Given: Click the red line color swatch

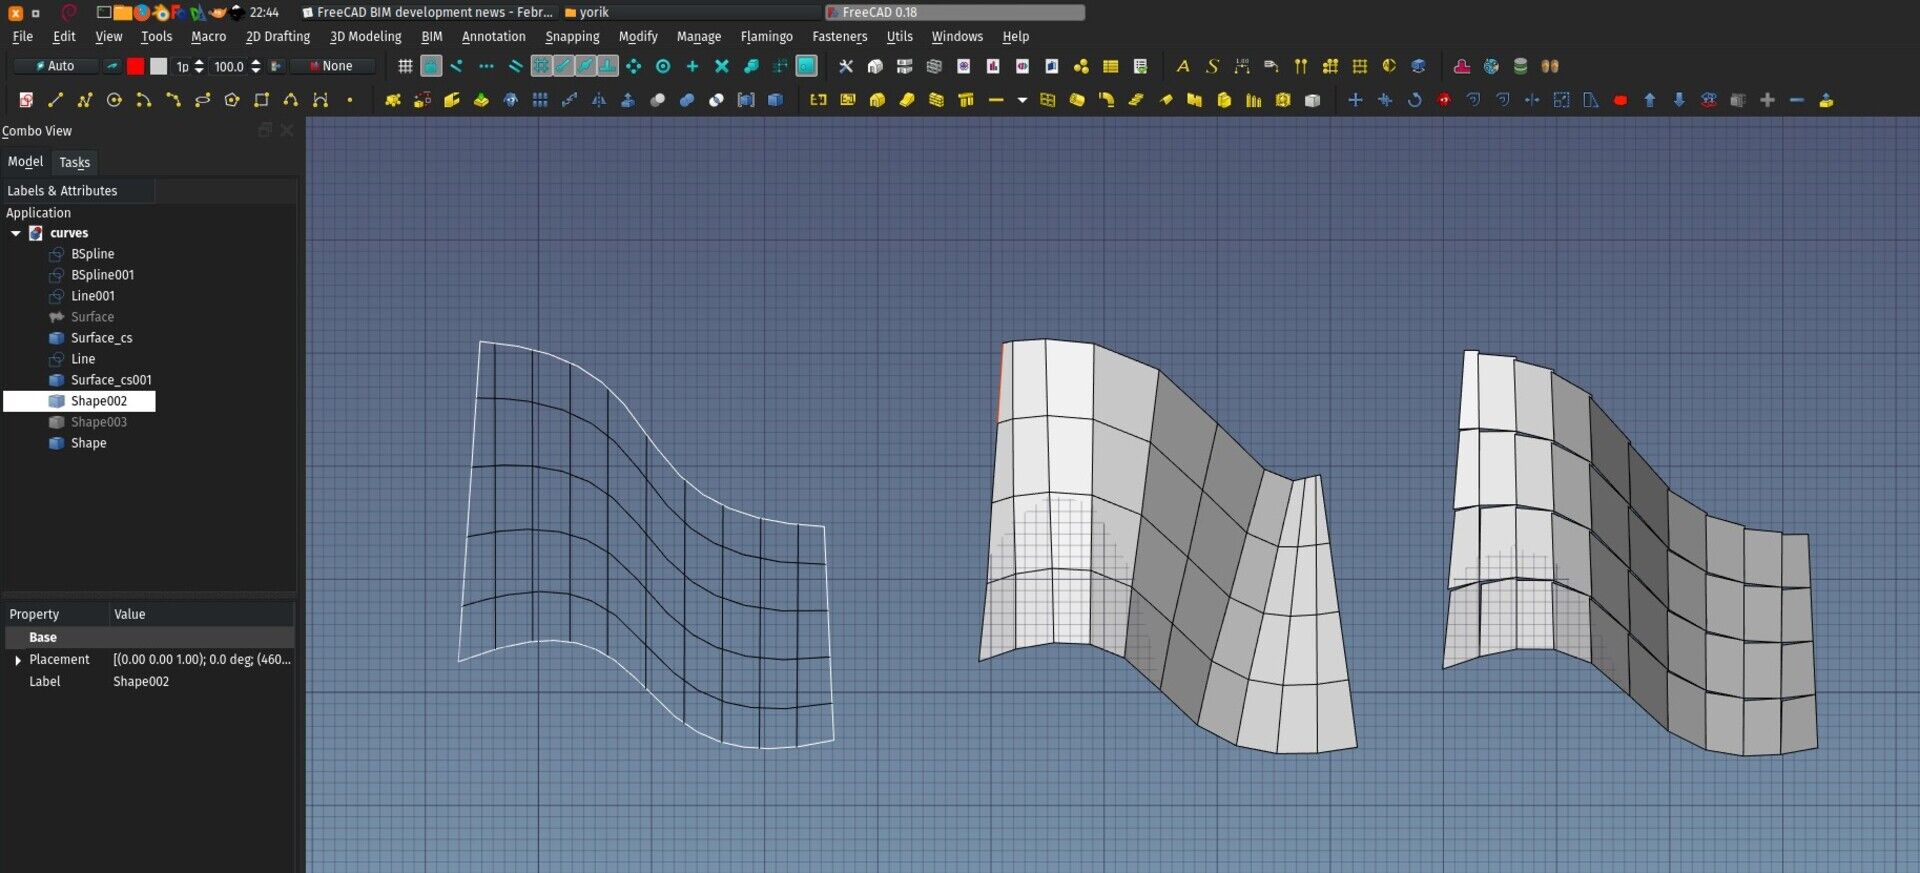Looking at the screenshot, I should [x=135, y=66].
